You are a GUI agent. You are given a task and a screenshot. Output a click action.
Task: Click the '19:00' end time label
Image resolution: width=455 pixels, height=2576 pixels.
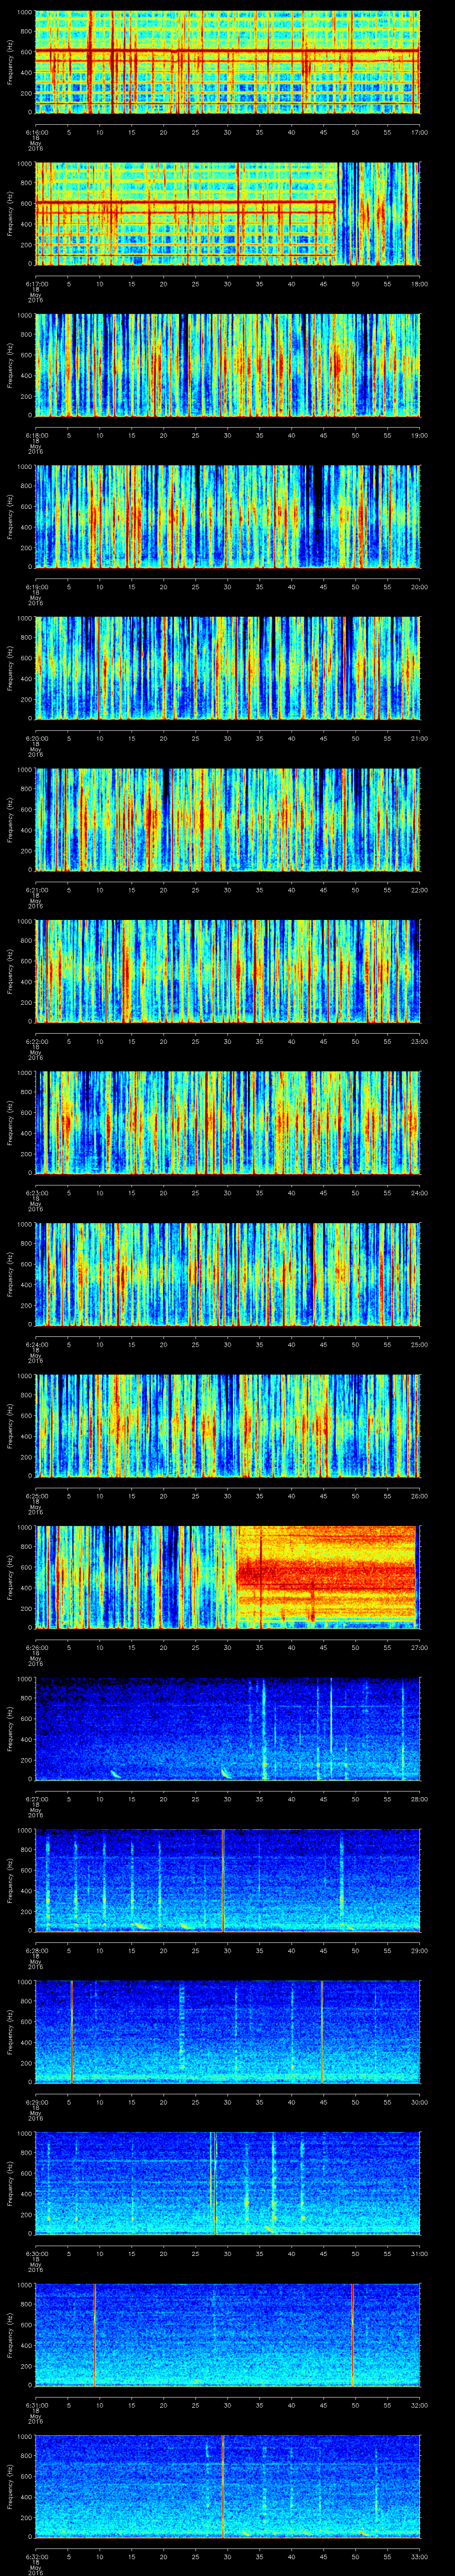point(419,435)
